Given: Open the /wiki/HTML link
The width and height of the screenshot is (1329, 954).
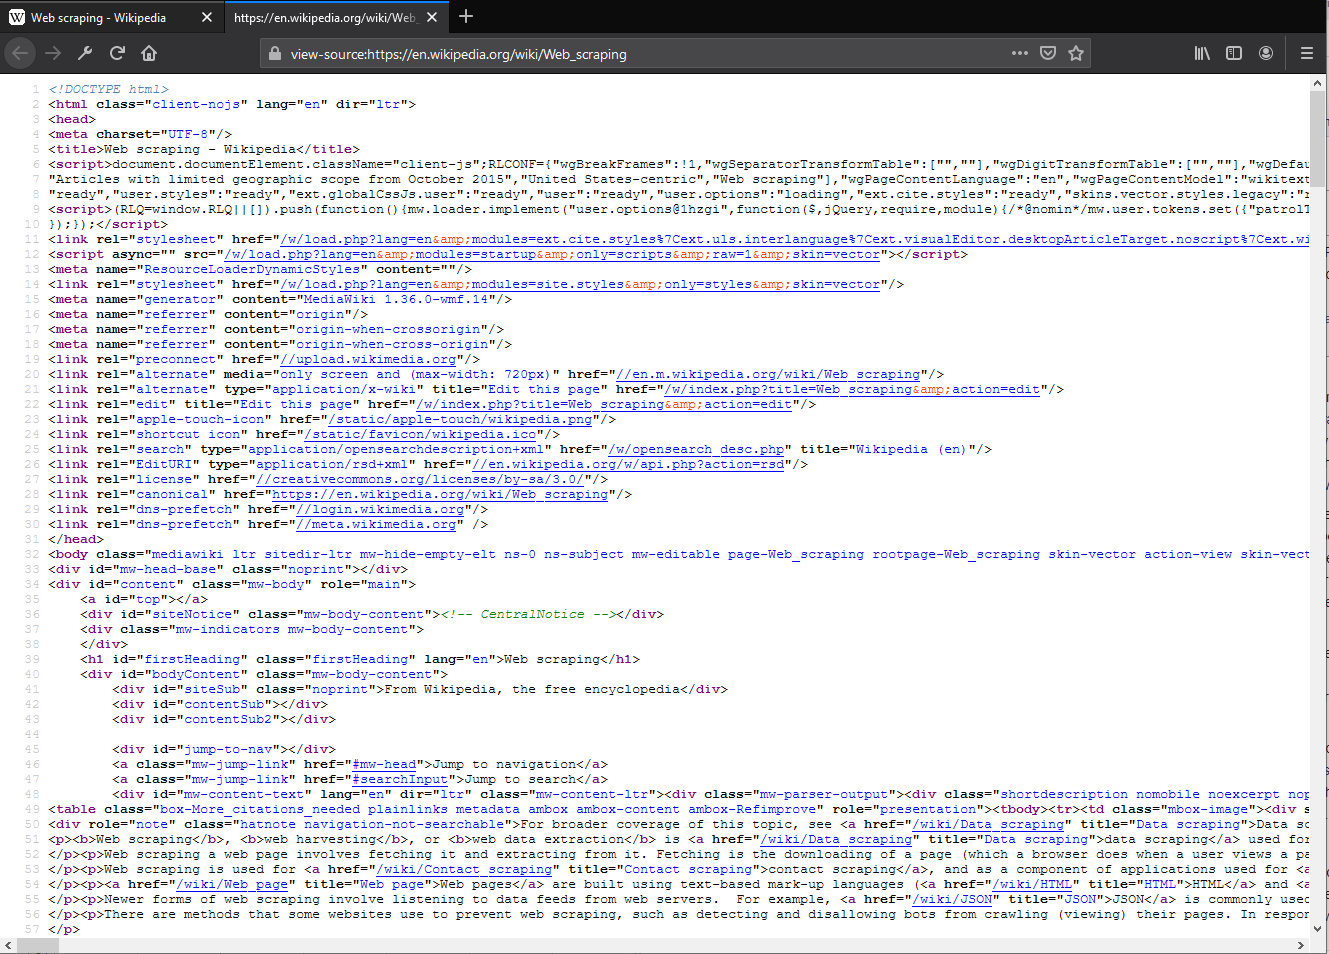Looking at the screenshot, I should point(1032,884).
